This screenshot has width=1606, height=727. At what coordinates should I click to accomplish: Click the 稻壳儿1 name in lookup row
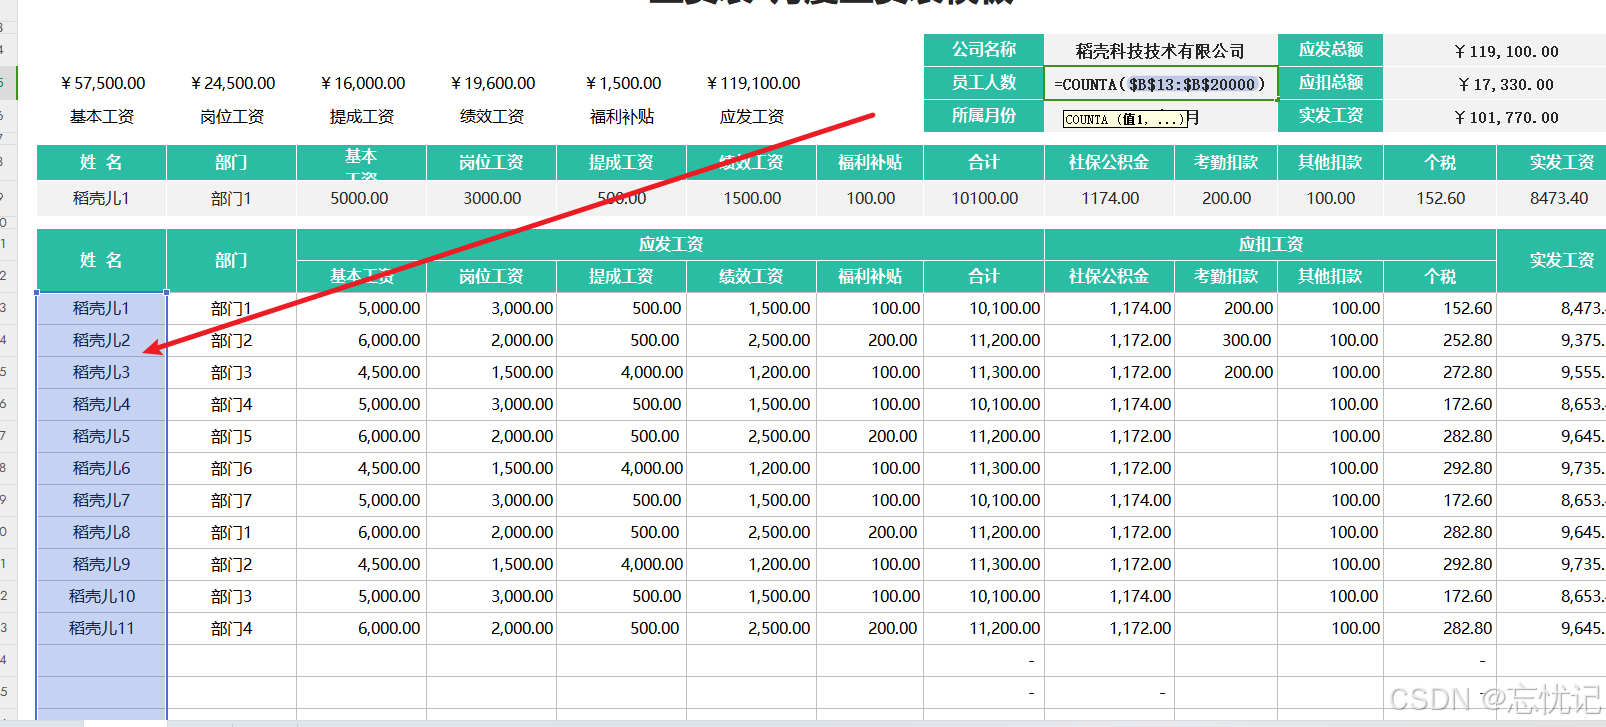101,198
